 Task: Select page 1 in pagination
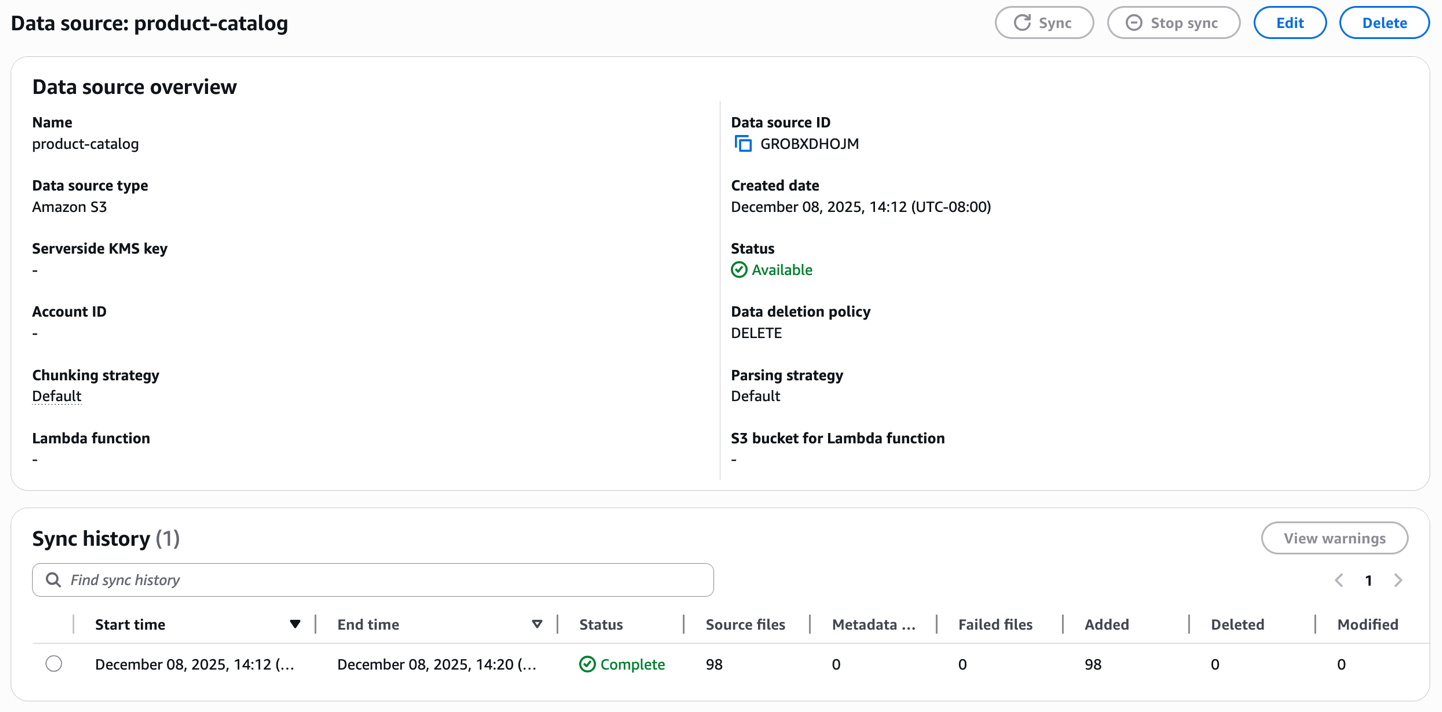click(1368, 580)
